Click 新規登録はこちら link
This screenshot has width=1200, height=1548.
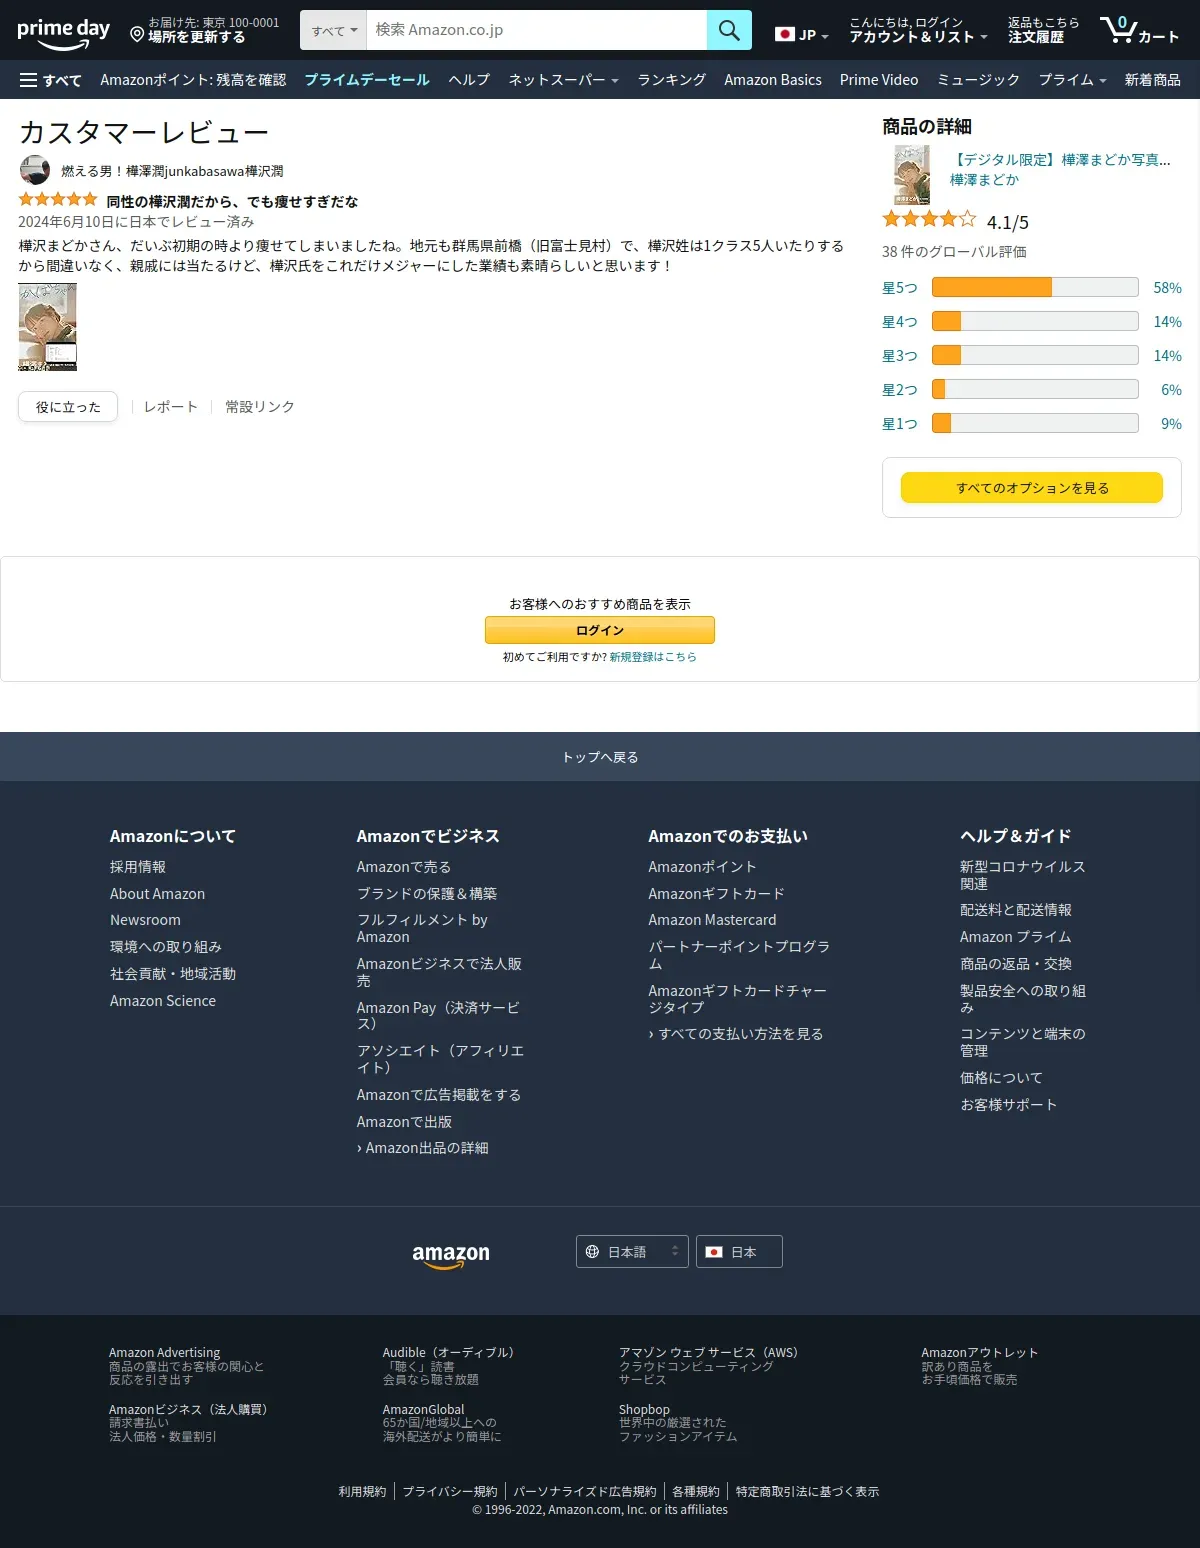[653, 657]
